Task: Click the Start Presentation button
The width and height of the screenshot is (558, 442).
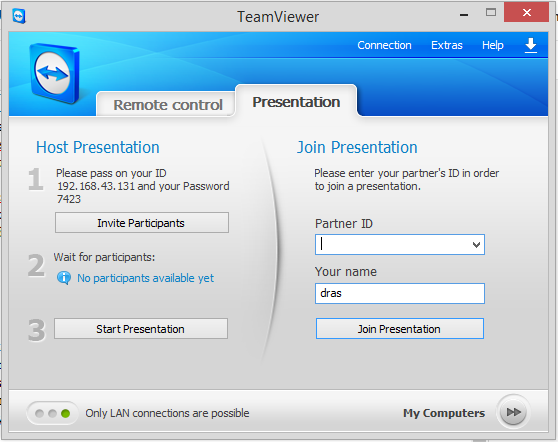Action: pos(141,328)
